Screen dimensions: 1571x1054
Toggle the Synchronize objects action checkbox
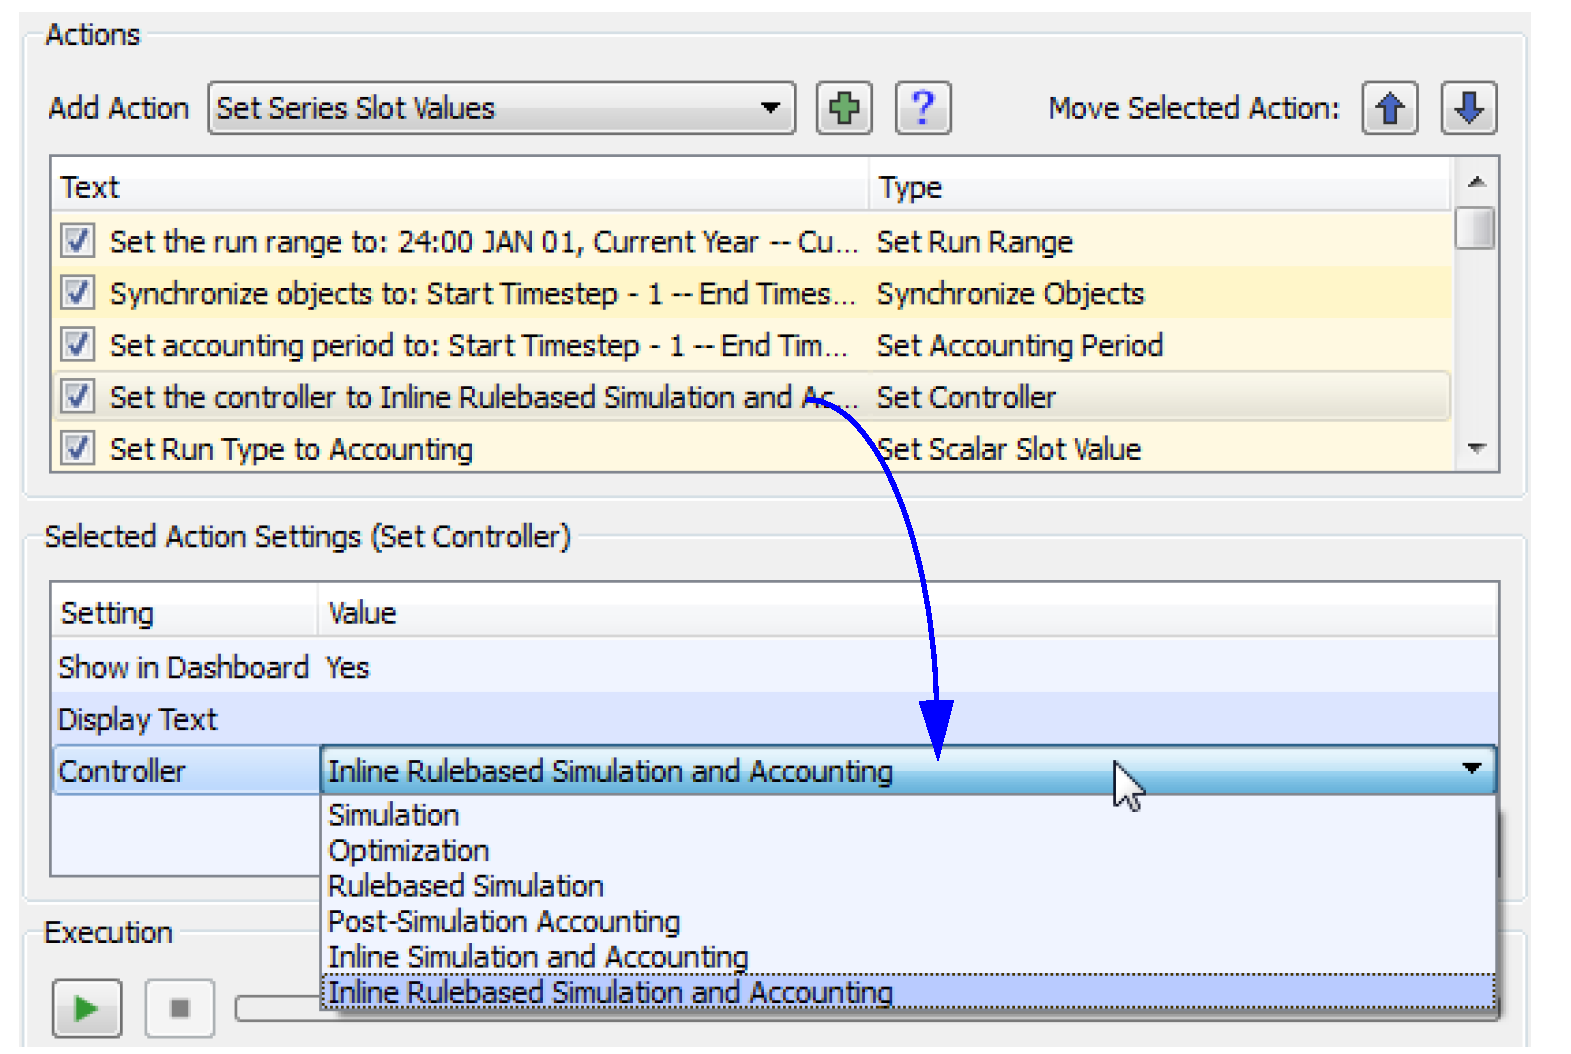click(x=77, y=293)
